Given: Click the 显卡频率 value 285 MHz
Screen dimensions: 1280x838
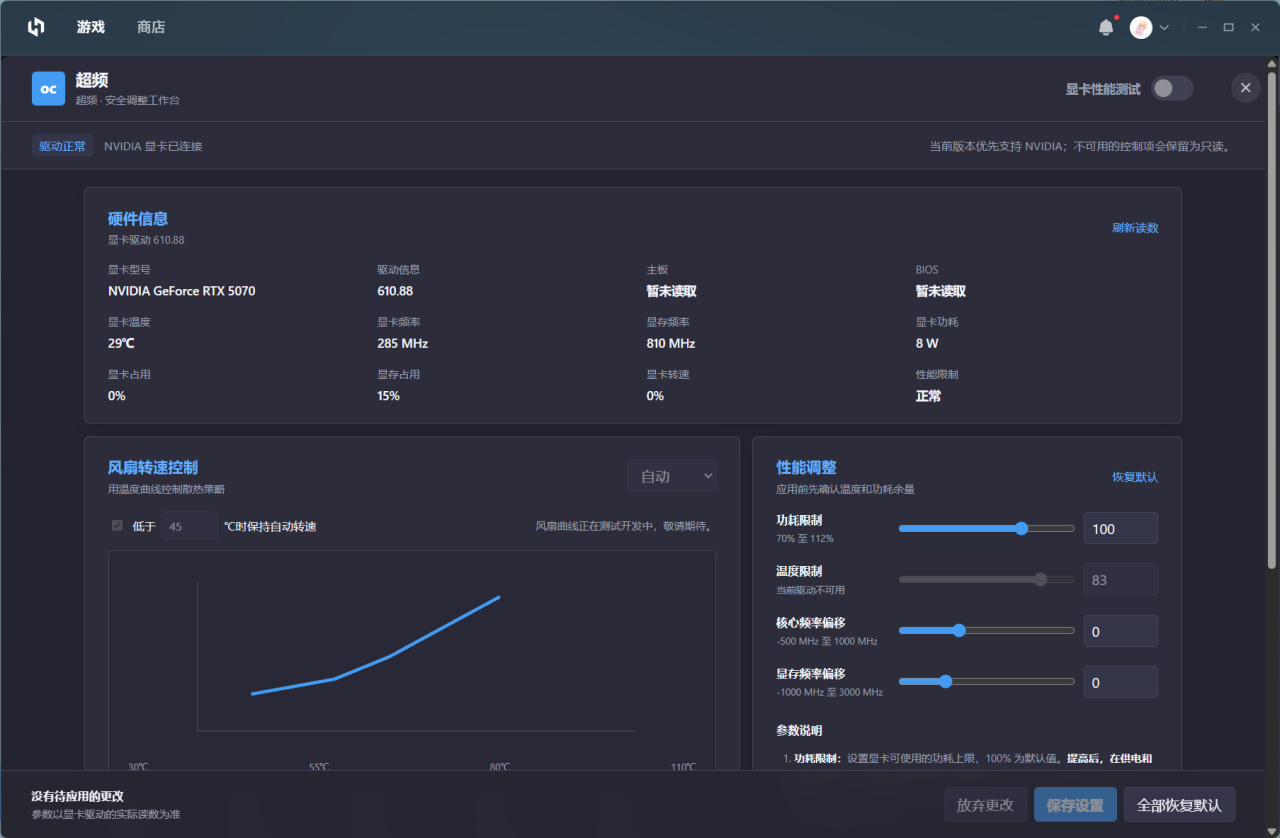Looking at the screenshot, I should pyautogui.click(x=402, y=343).
